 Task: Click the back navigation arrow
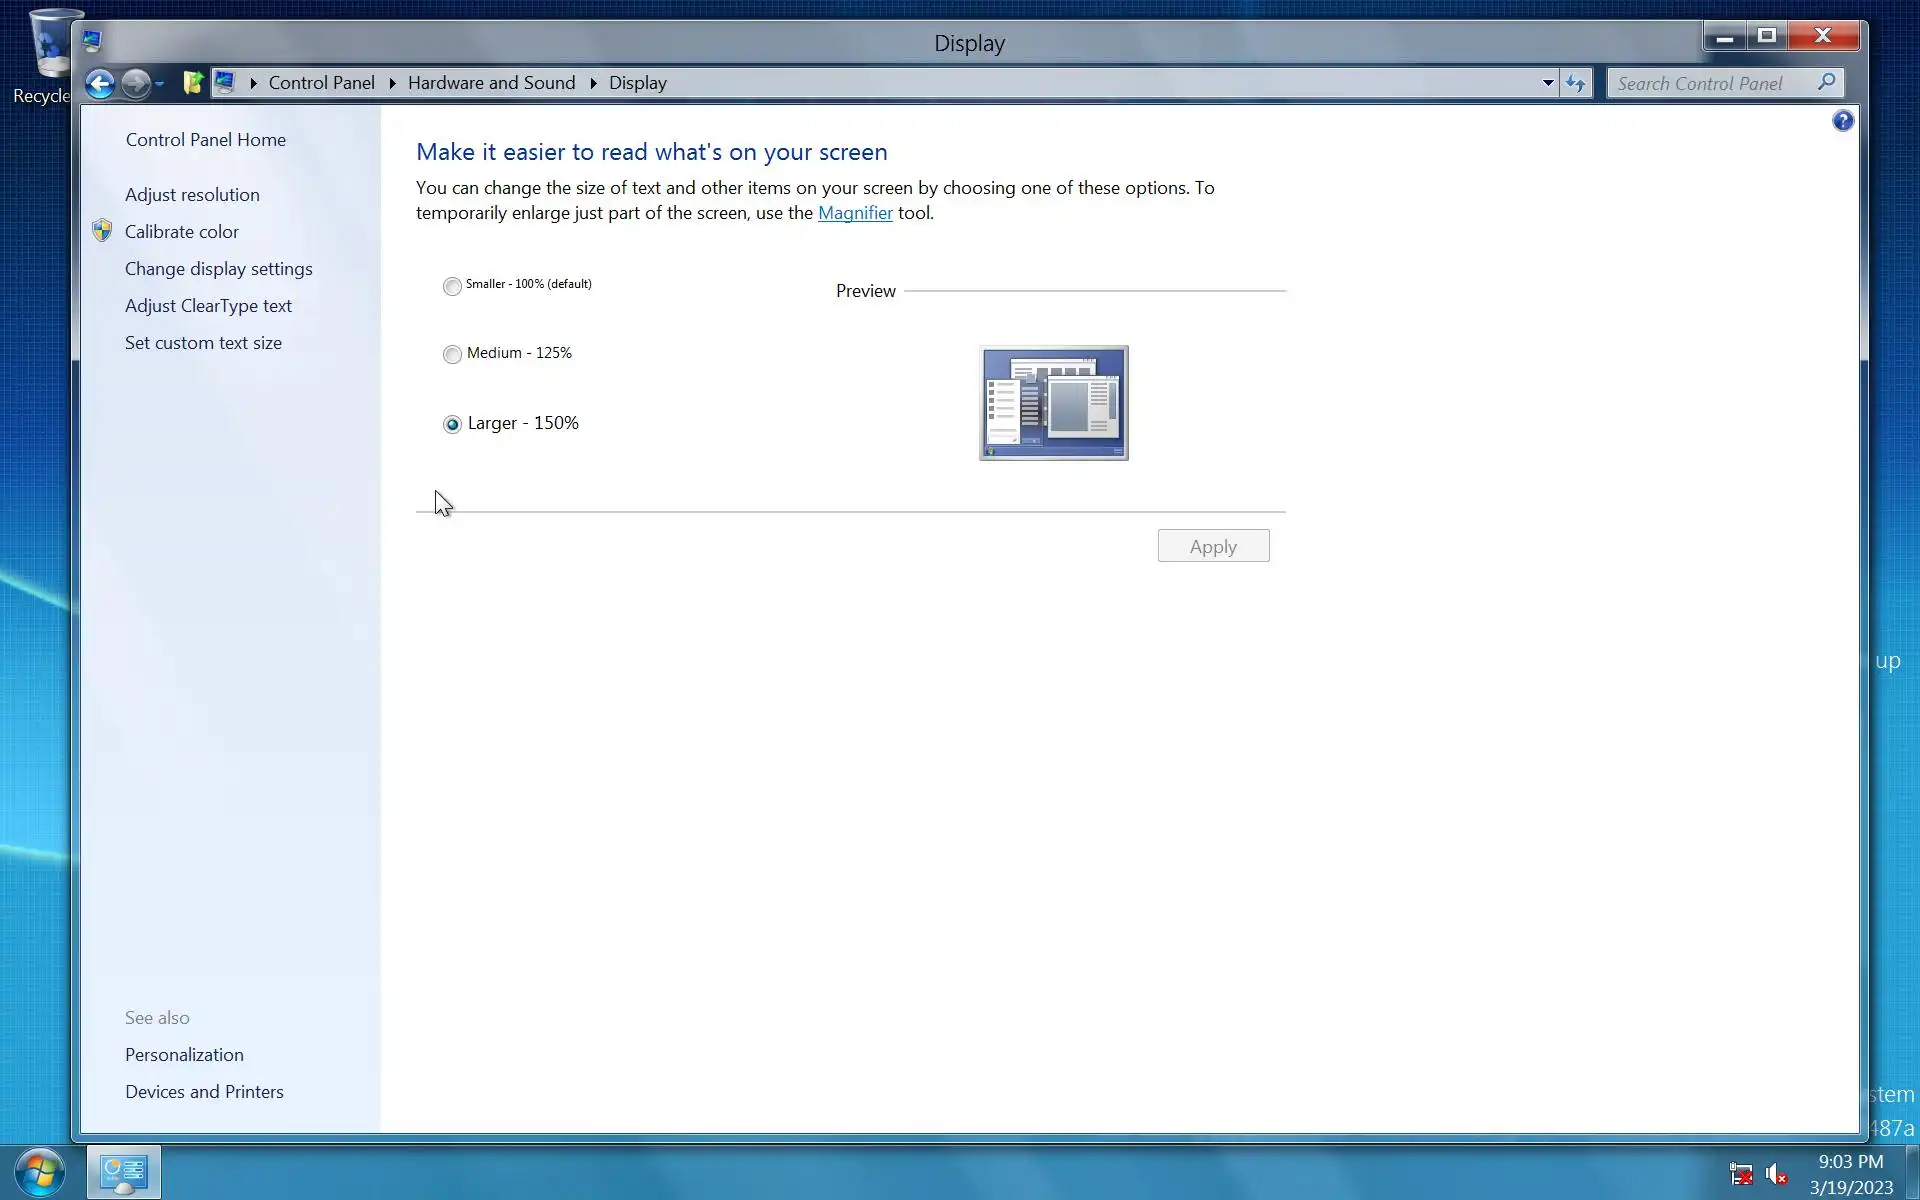coord(99,83)
